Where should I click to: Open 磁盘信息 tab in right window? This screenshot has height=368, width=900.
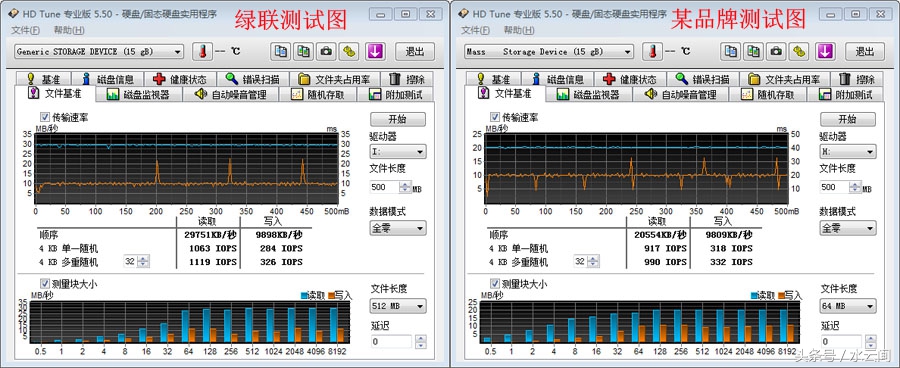click(x=557, y=79)
